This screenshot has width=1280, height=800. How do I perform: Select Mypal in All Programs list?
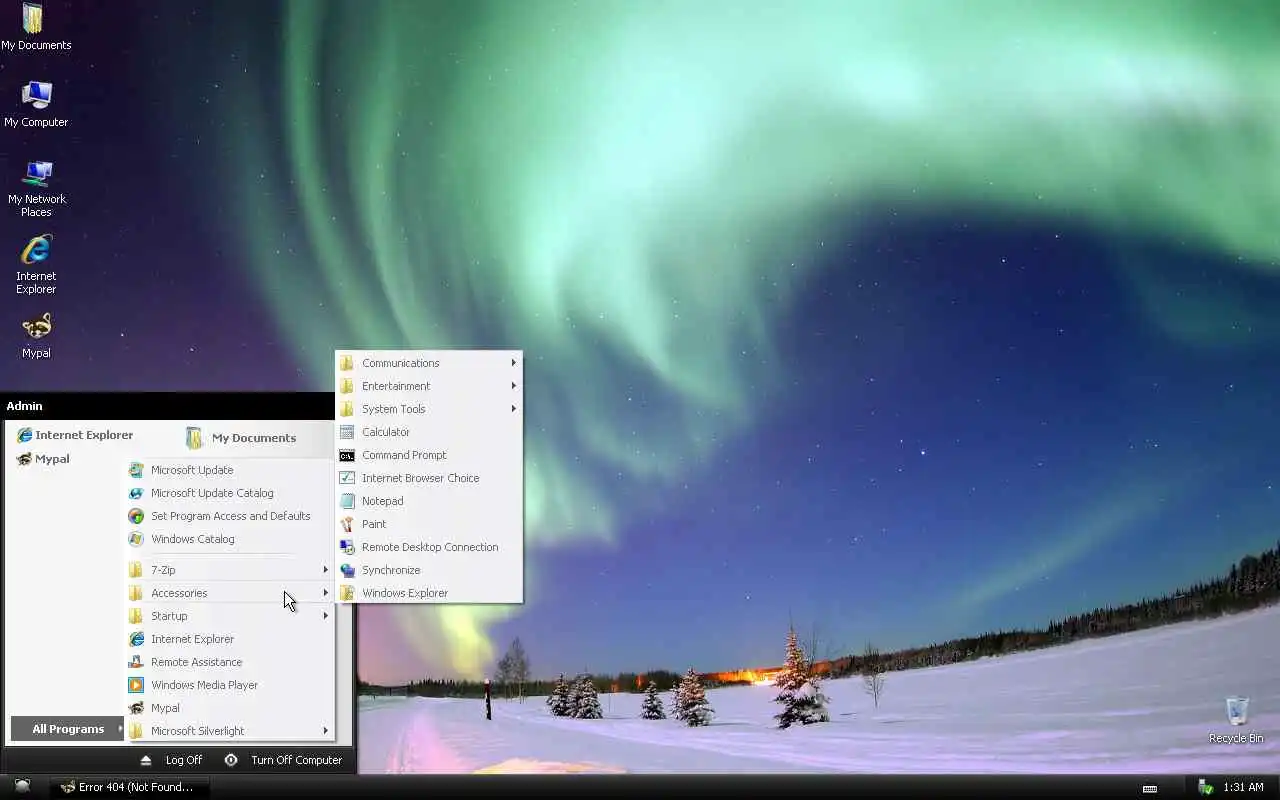(x=229, y=708)
